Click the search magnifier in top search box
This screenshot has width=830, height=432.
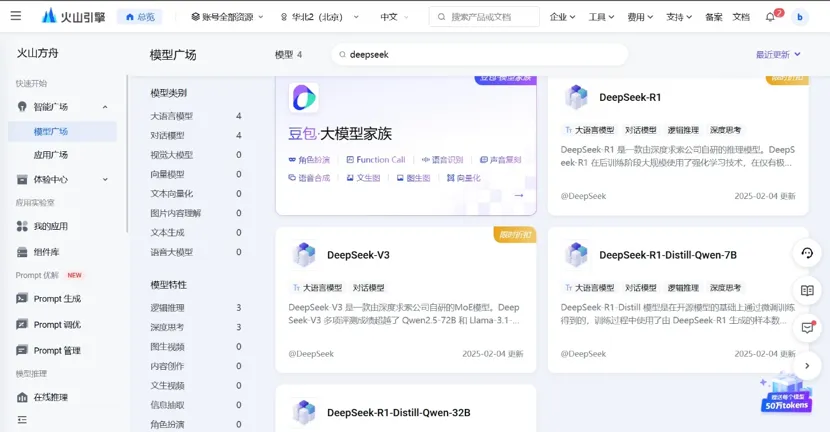pyautogui.click(x=441, y=17)
